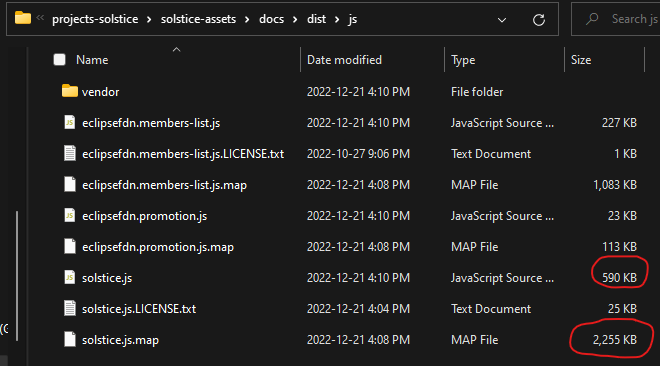Select the vendor folder name
This screenshot has height=366, width=660.
pyautogui.click(x=101, y=92)
